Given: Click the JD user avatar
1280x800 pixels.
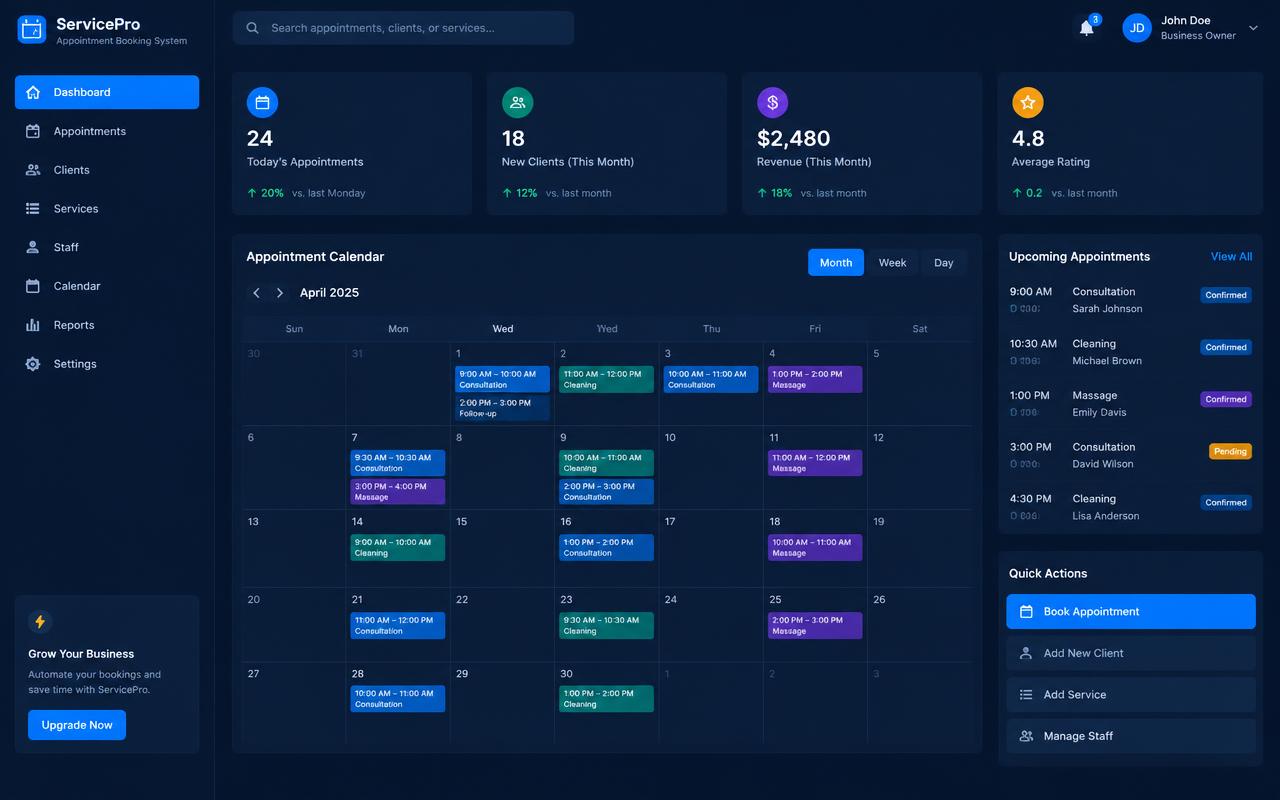Looking at the screenshot, I should (x=1137, y=28).
